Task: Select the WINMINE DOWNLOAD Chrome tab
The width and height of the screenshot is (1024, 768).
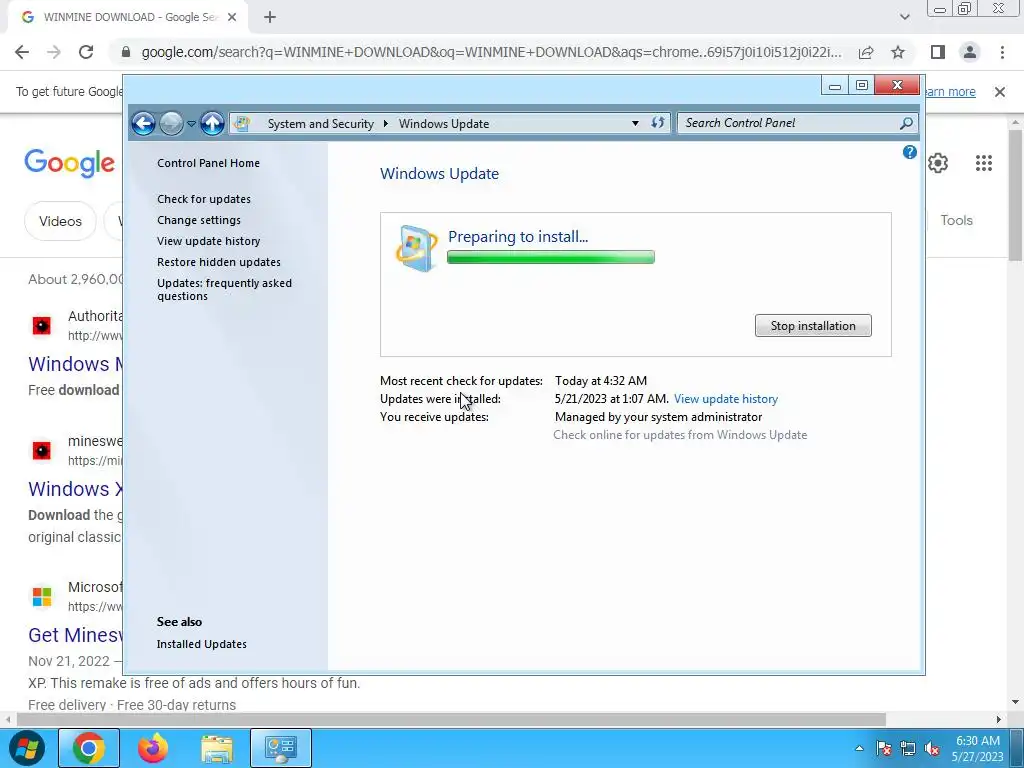Action: pos(128,18)
